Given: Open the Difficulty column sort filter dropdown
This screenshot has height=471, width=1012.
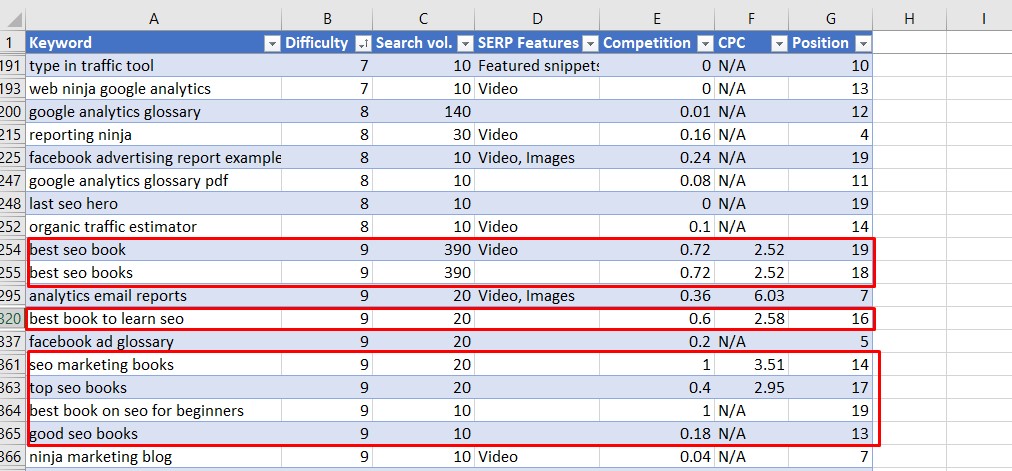Looking at the screenshot, I should point(363,43).
